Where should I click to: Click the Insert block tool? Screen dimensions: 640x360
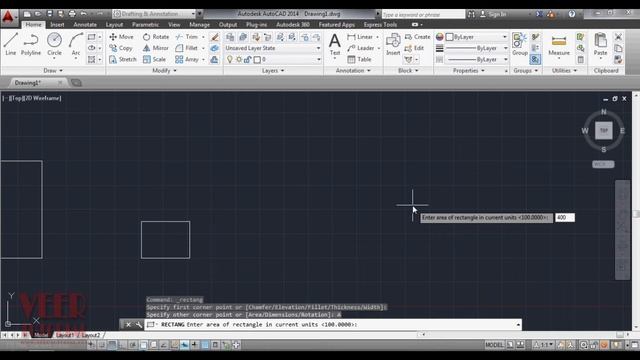point(393,44)
